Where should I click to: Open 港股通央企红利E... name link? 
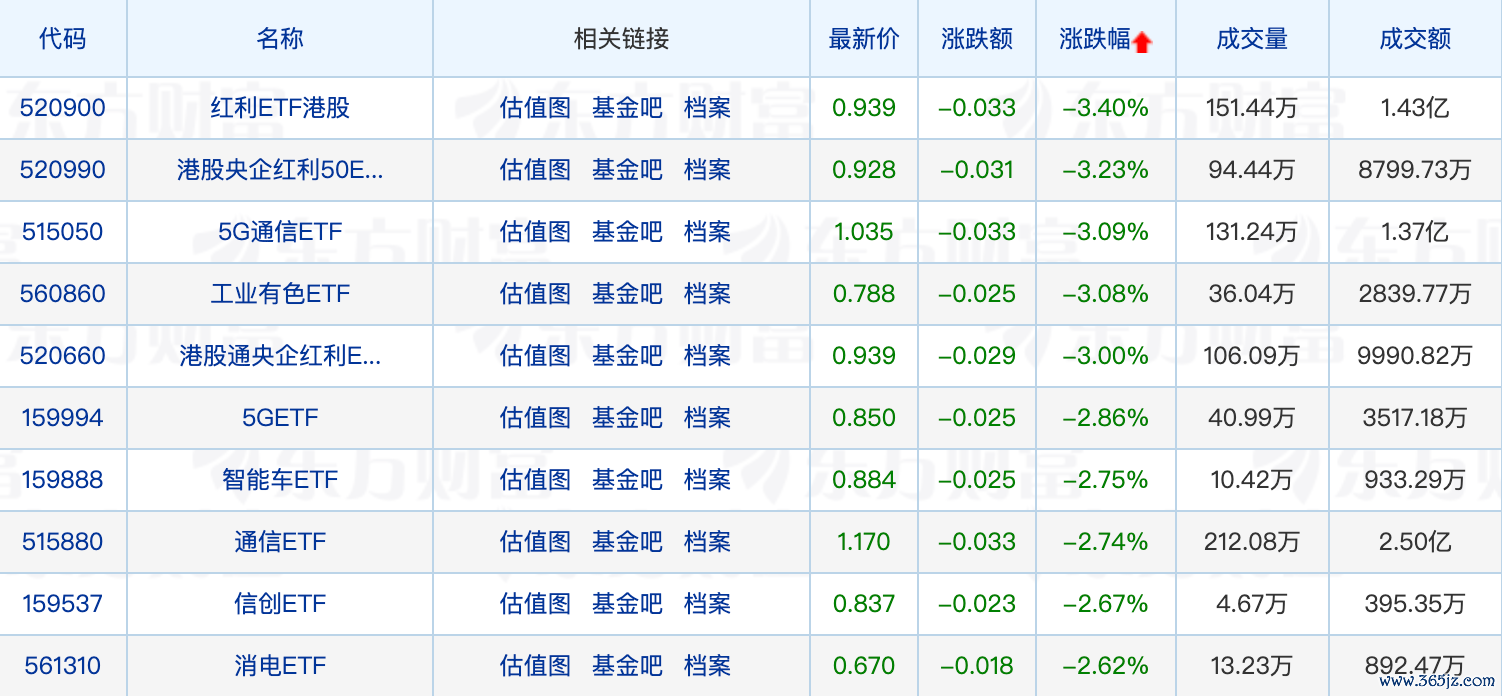click(x=280, y=356)
